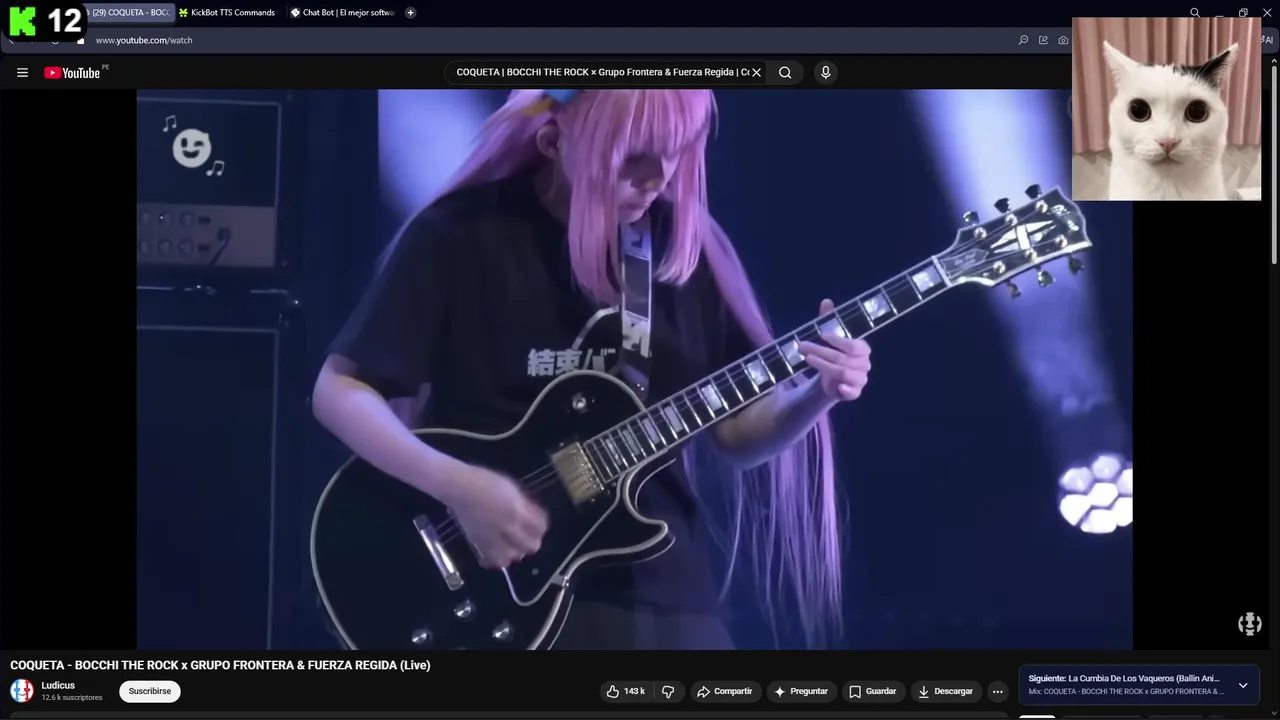Open the three-dot more actions menu

(x=997, y=691)
